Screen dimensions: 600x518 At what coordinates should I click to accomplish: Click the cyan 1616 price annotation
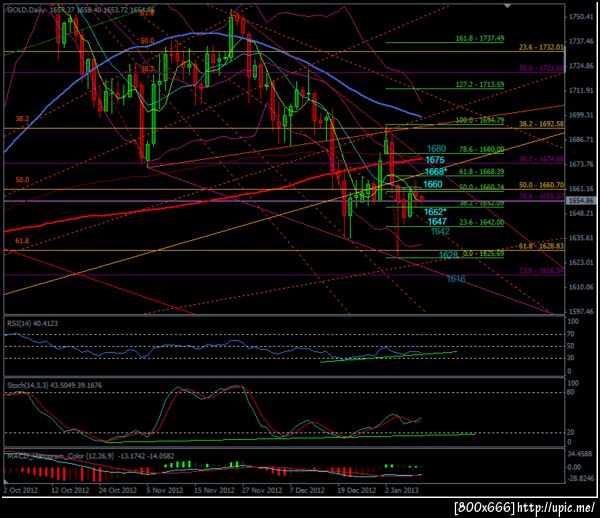[456, 279]
